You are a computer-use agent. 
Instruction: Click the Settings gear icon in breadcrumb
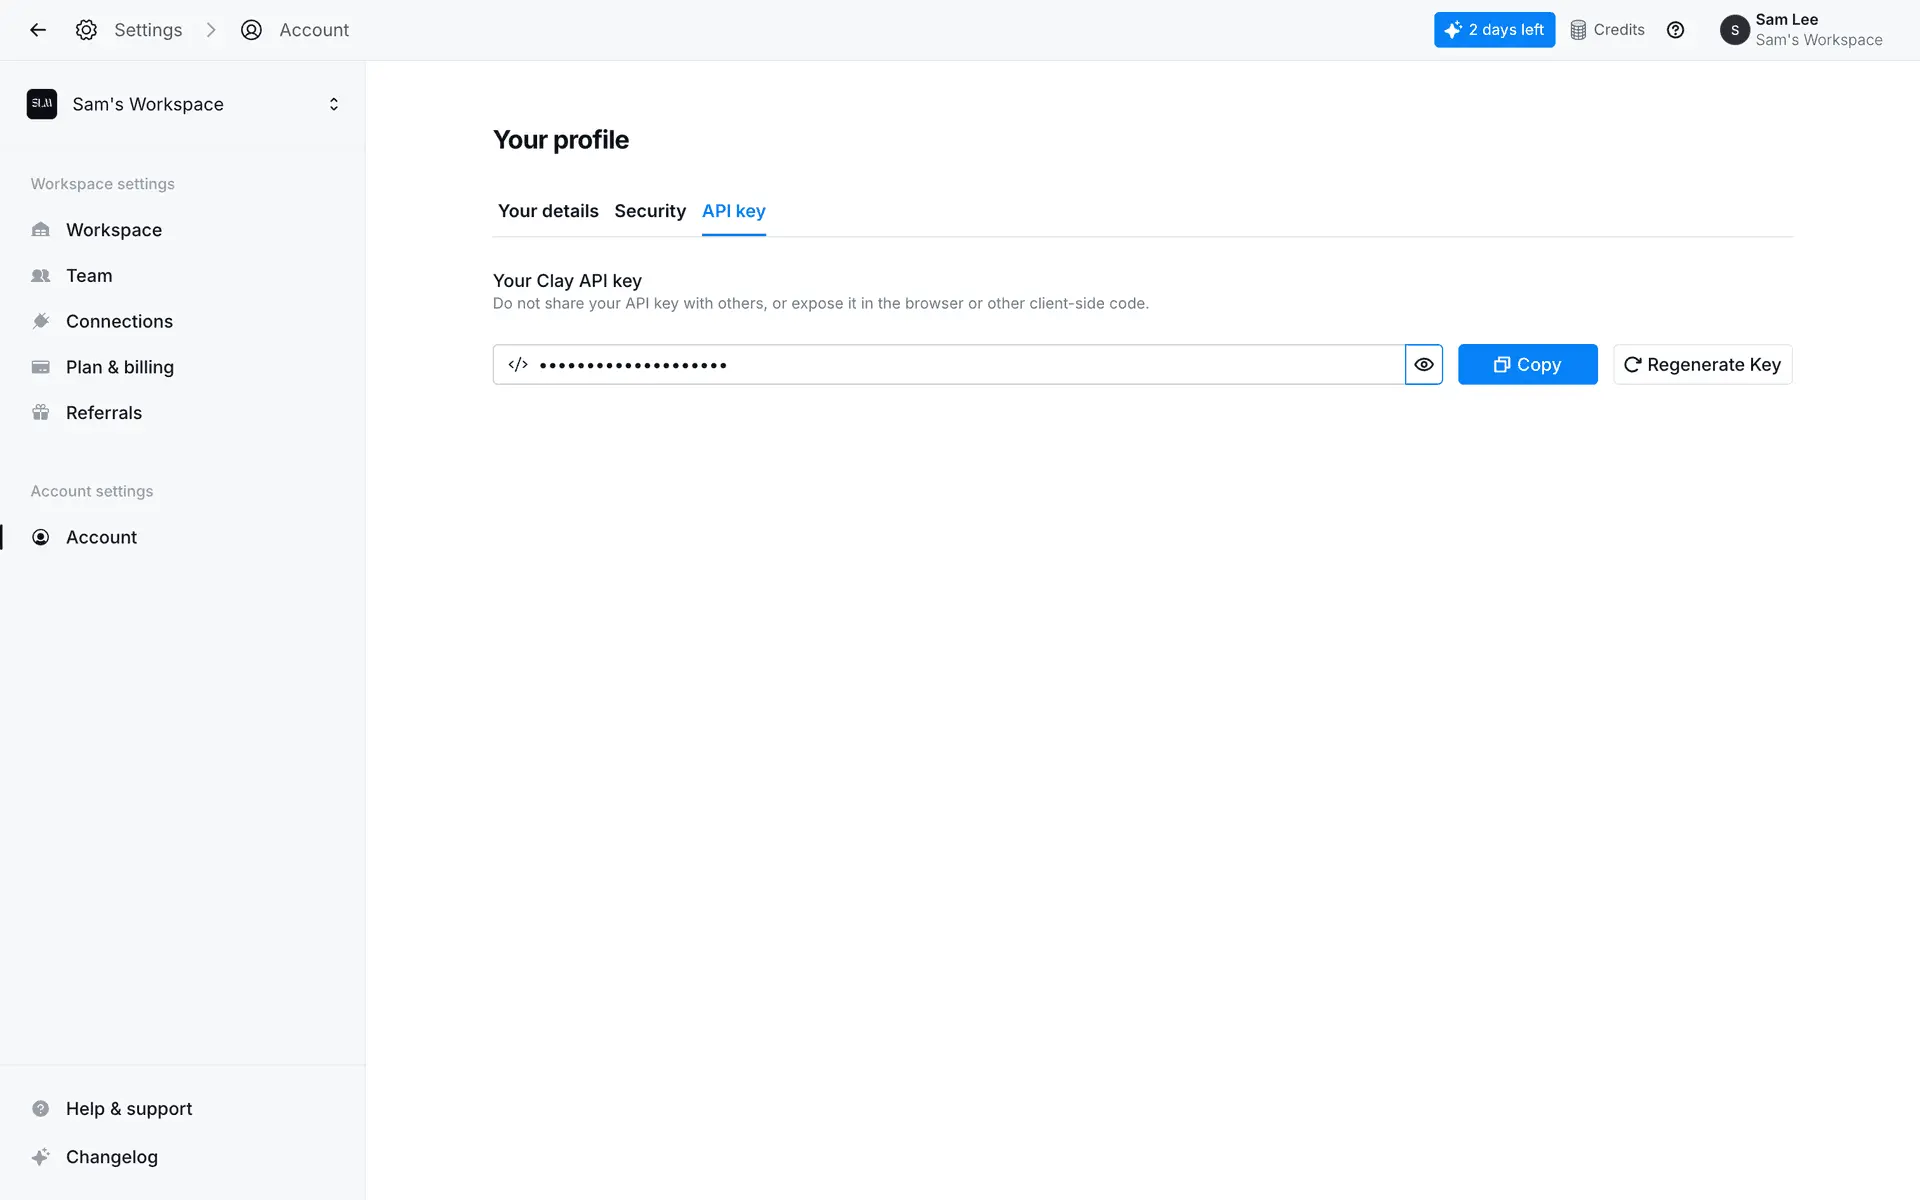pos(86,30)
